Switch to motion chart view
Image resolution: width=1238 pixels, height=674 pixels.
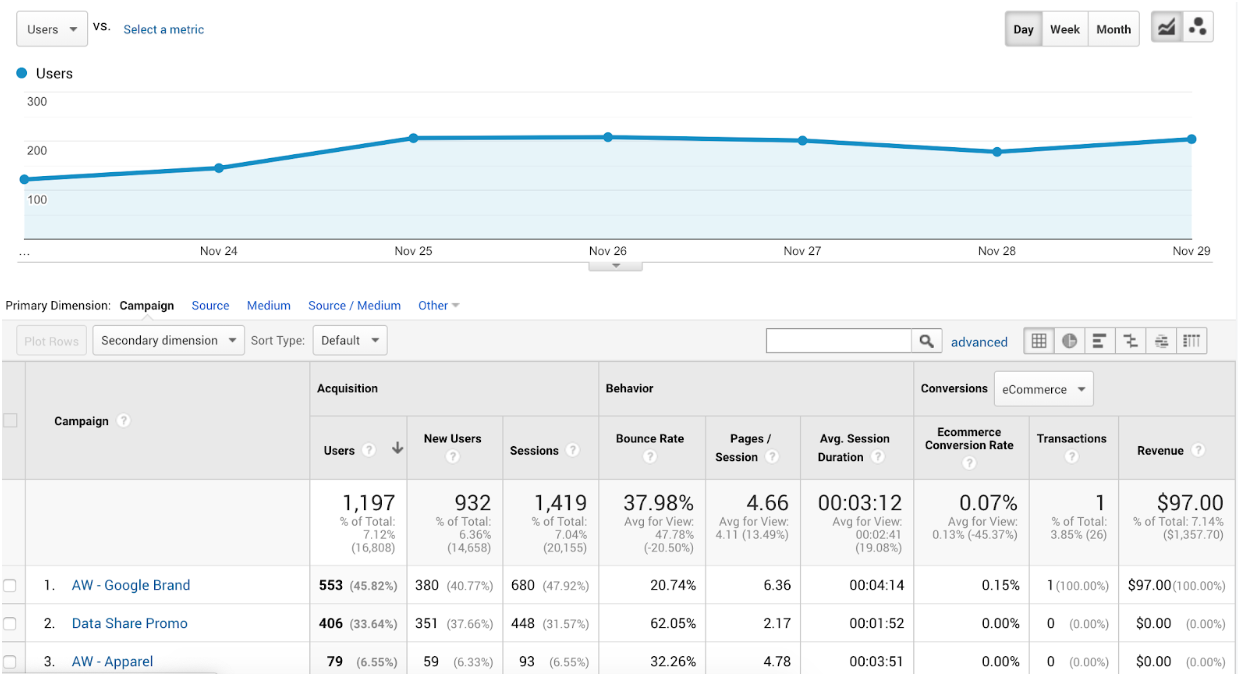pyautogui.click(x=1198, y=28)
